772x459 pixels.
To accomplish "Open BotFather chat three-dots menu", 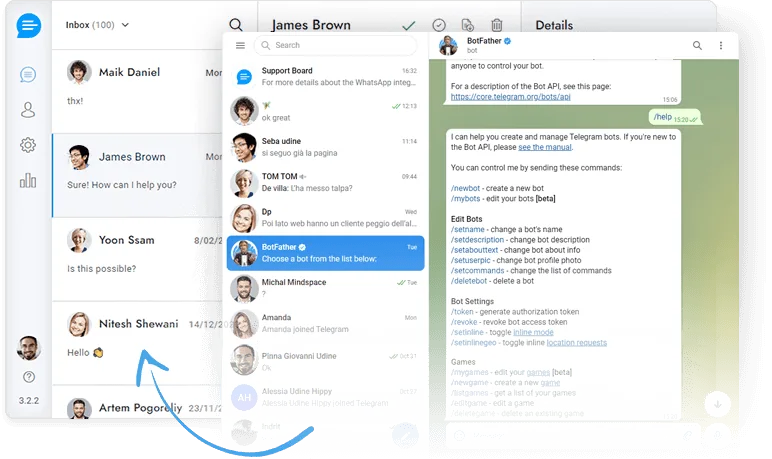I will [x=721, y=45].
